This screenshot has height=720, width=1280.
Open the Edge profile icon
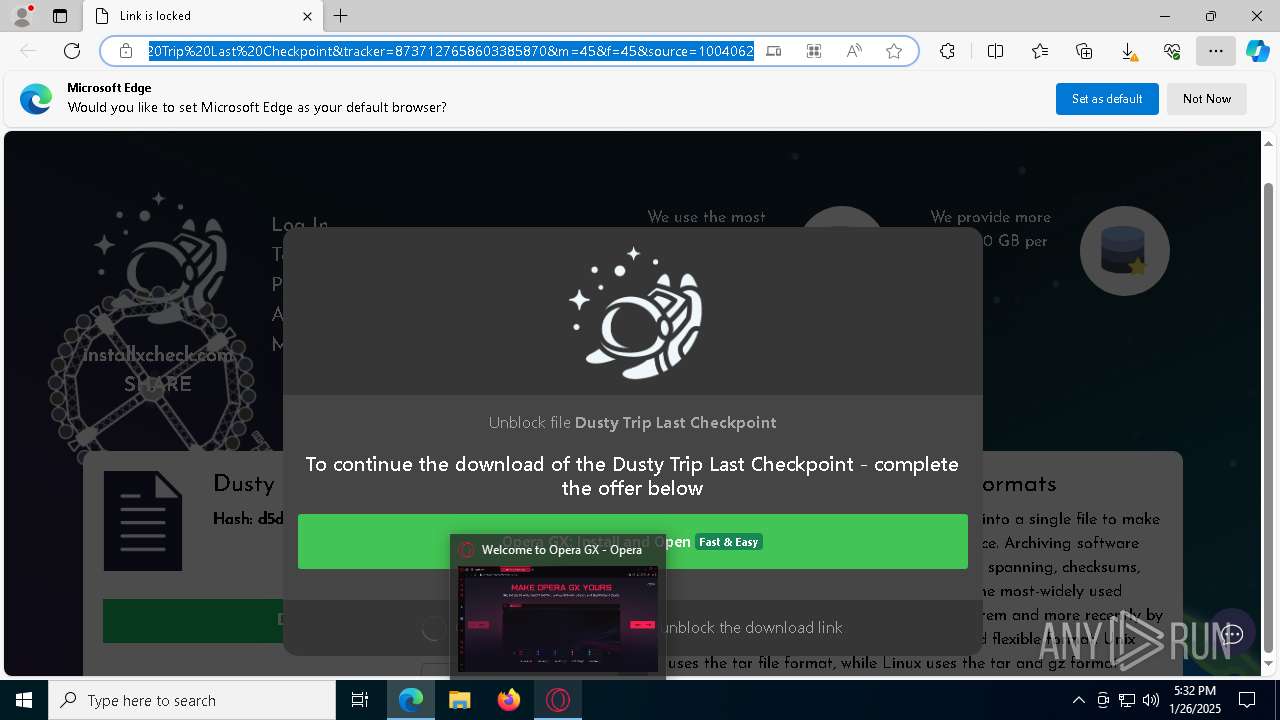pyautogui.click(x=22, y=16)
